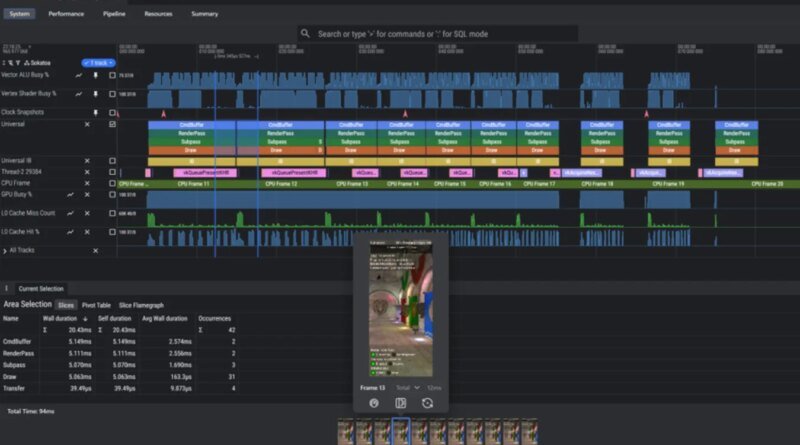Open the Pivot Table tab

coord(96,305)
